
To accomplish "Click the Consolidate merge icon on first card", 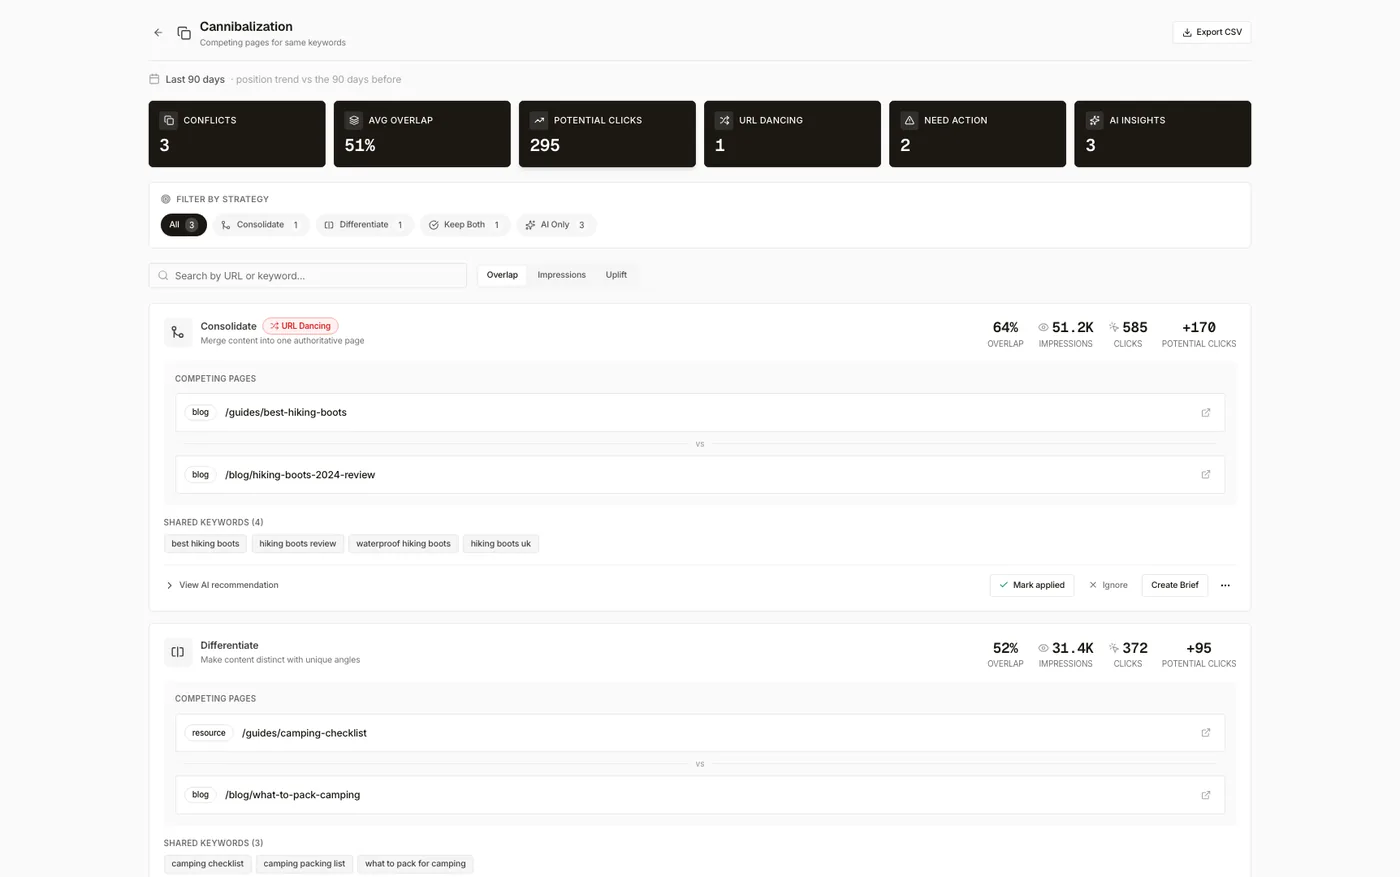I will 178,333.
